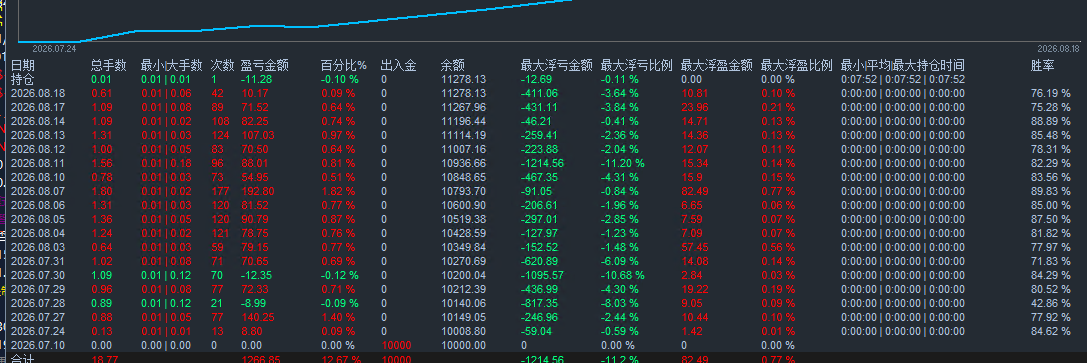Click the -8.99 loss value
This screenshot has width=1087, height=363.
coord(254,303)
